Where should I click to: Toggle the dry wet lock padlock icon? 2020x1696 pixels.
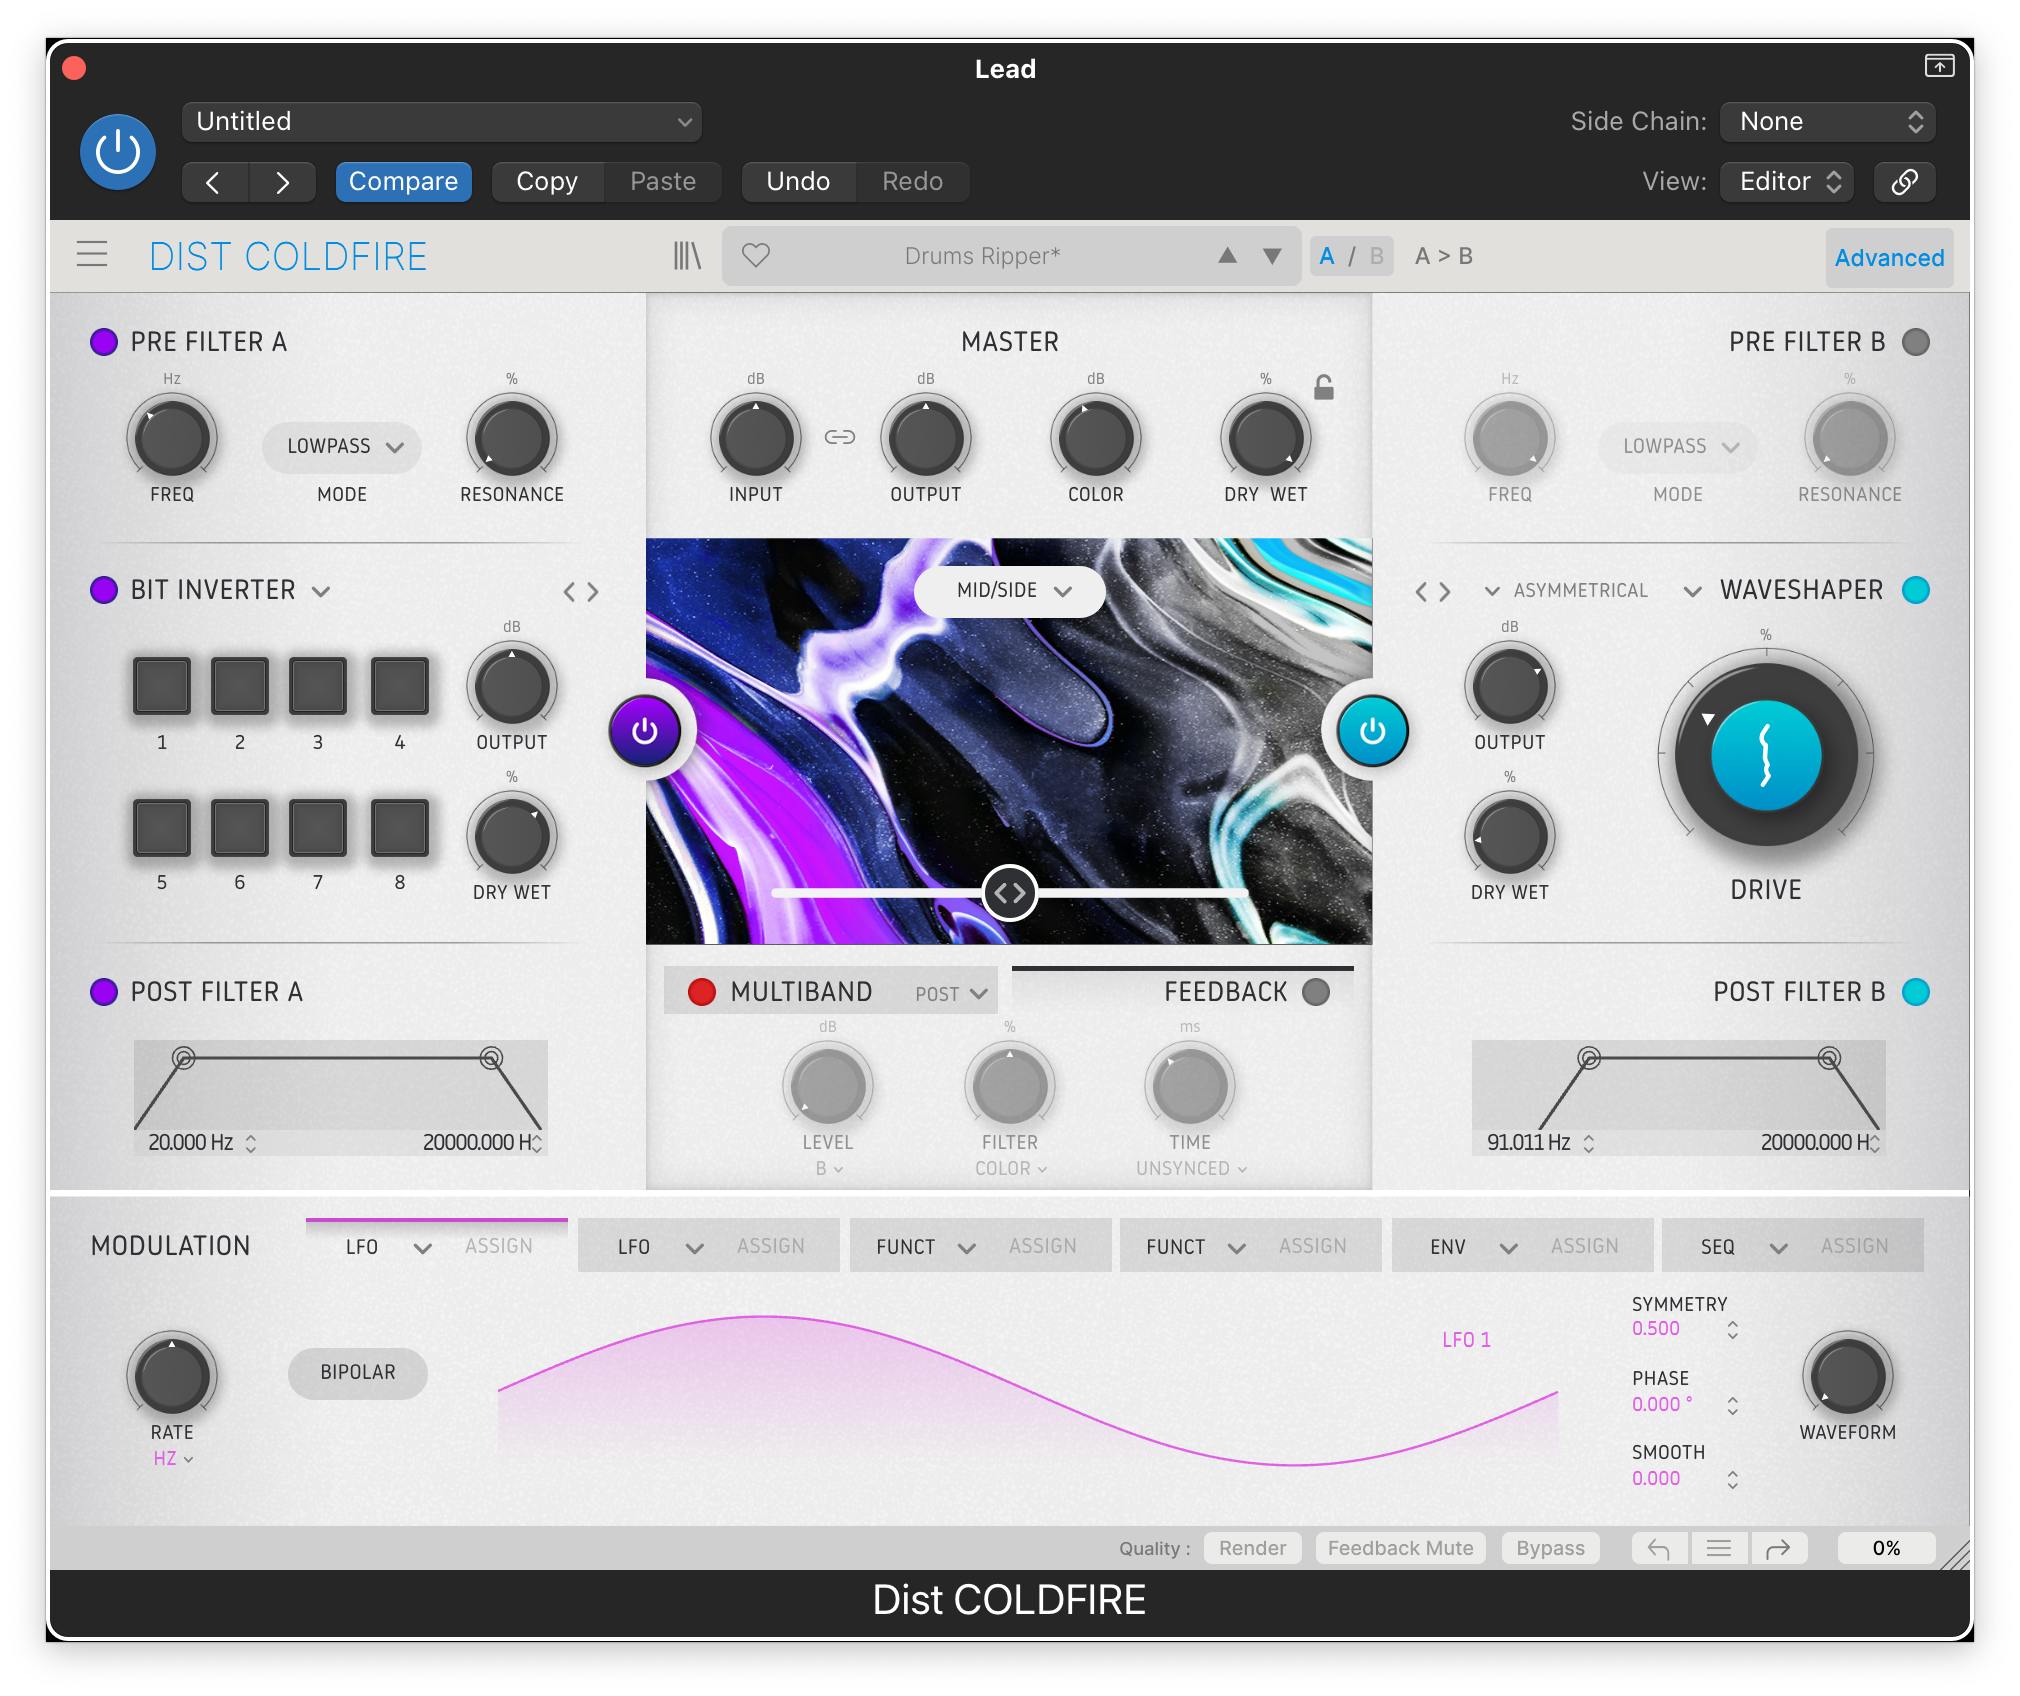(1324, 387)
